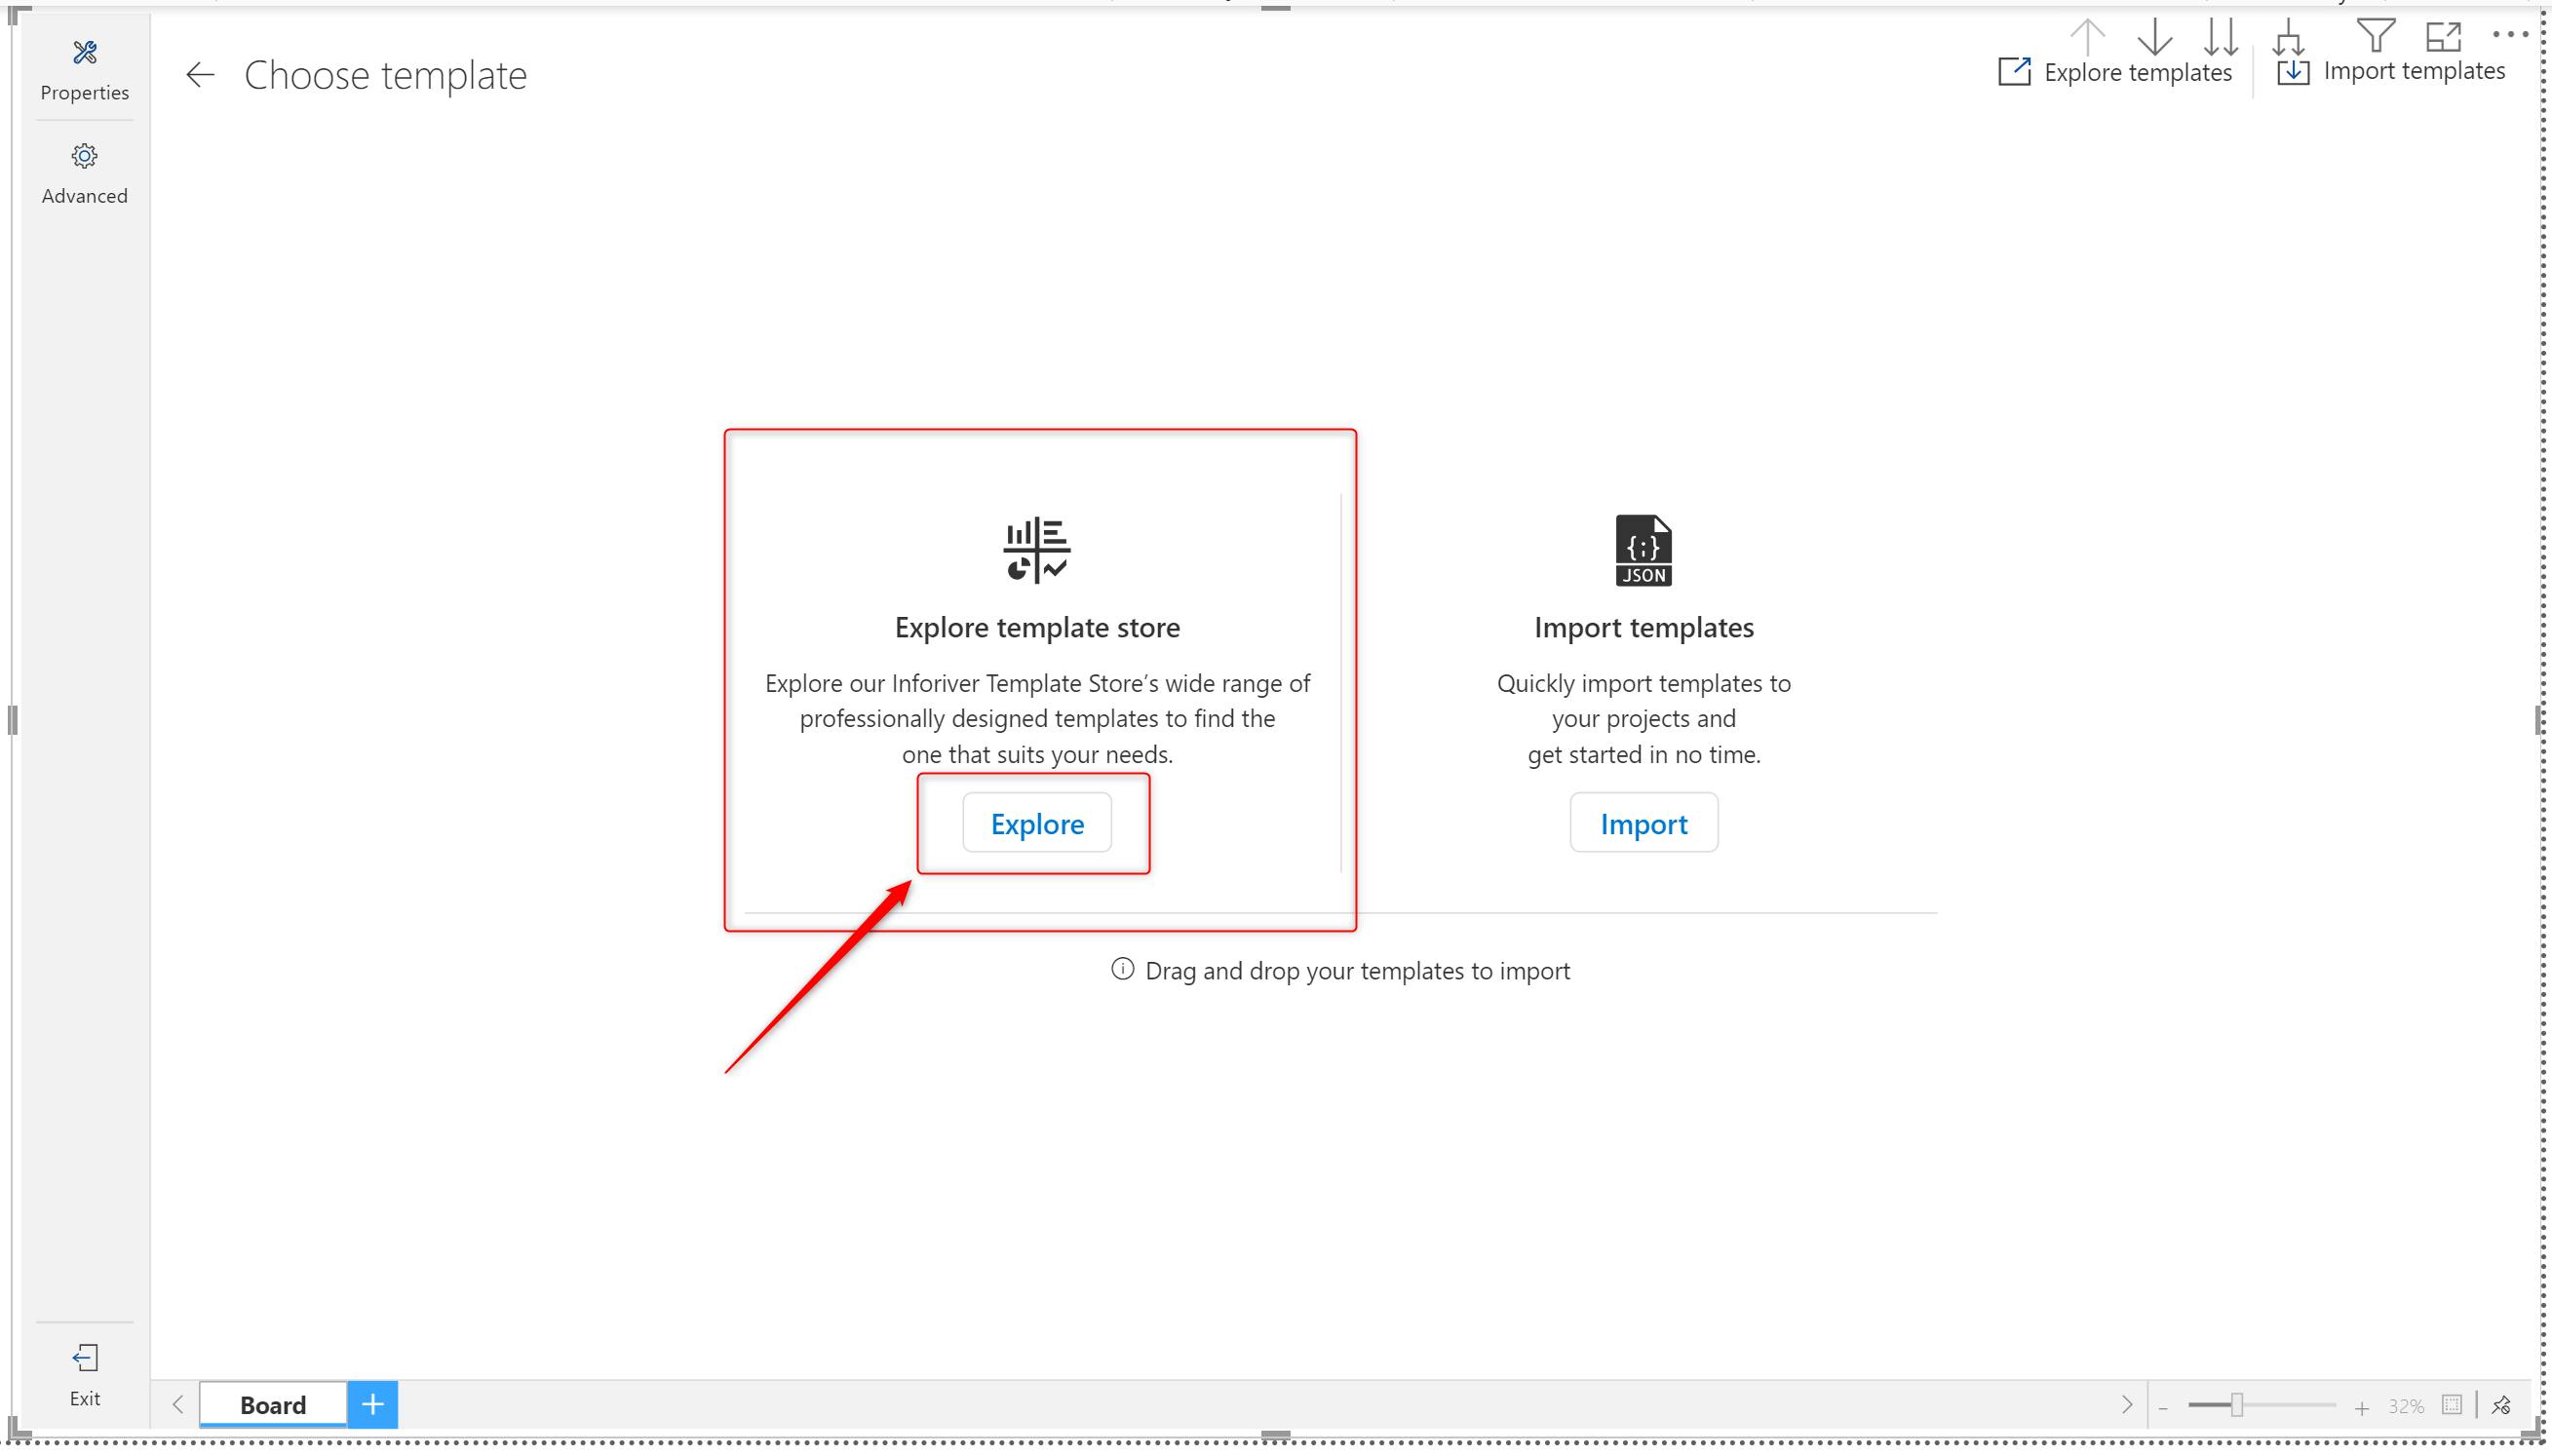Click Drag and drop your templates text
The image size is (2552, 1456).
pos(1357,970)
